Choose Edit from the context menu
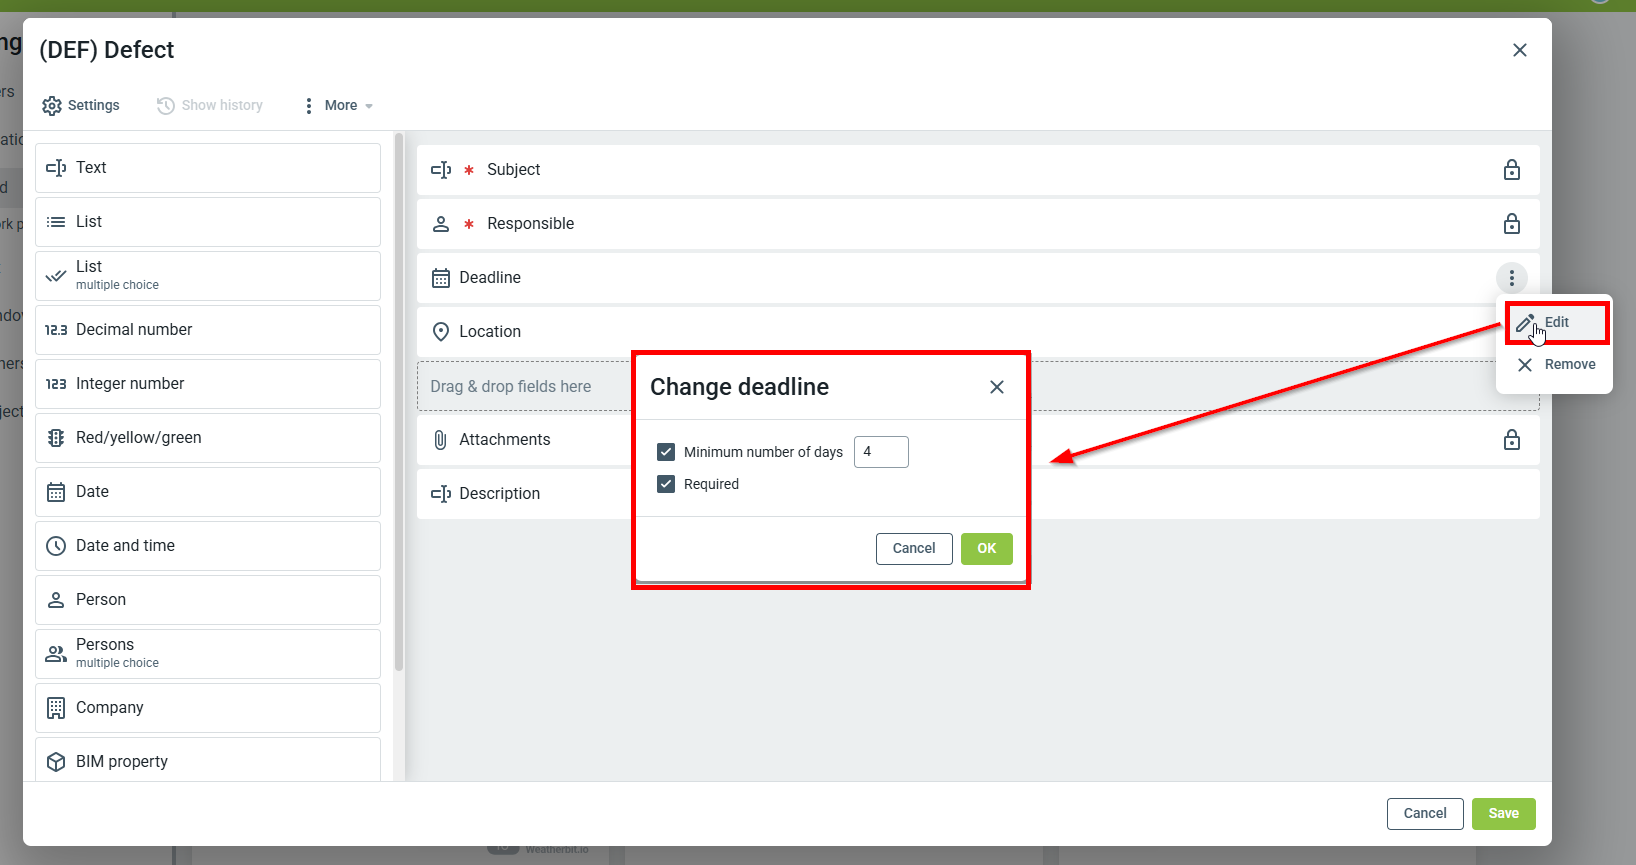This screenshot has width=1636, height=865. [1556, 323]
